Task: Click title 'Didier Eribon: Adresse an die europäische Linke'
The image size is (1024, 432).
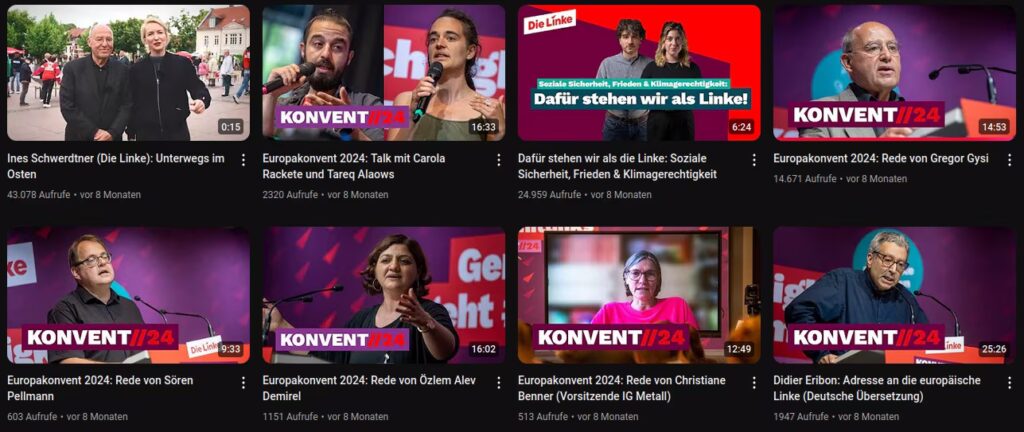Action: (x=876, y=388)
